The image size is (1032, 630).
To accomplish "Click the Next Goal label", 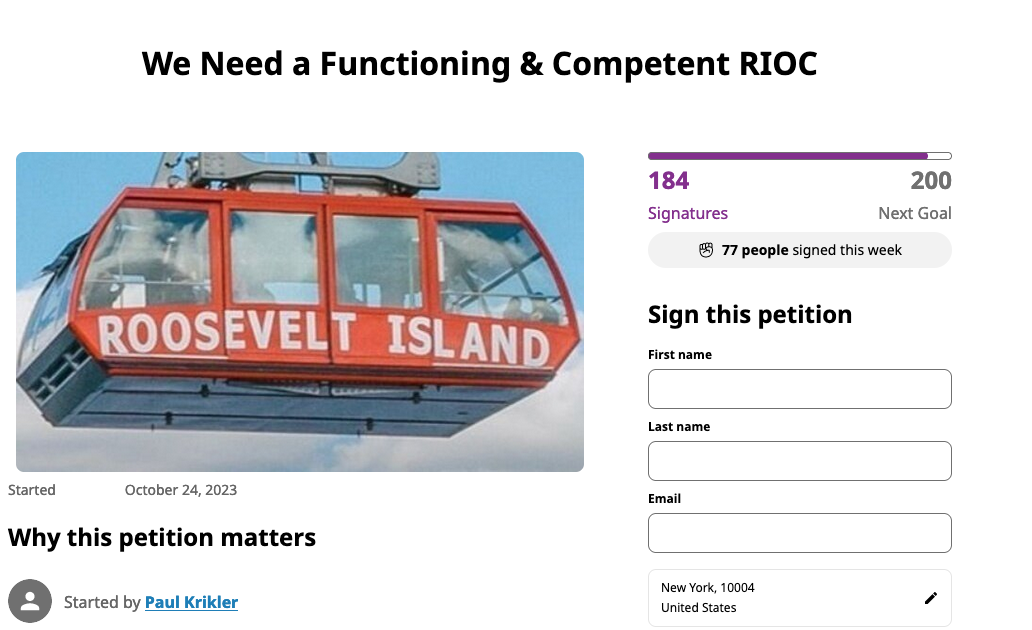I will (914, 213).
